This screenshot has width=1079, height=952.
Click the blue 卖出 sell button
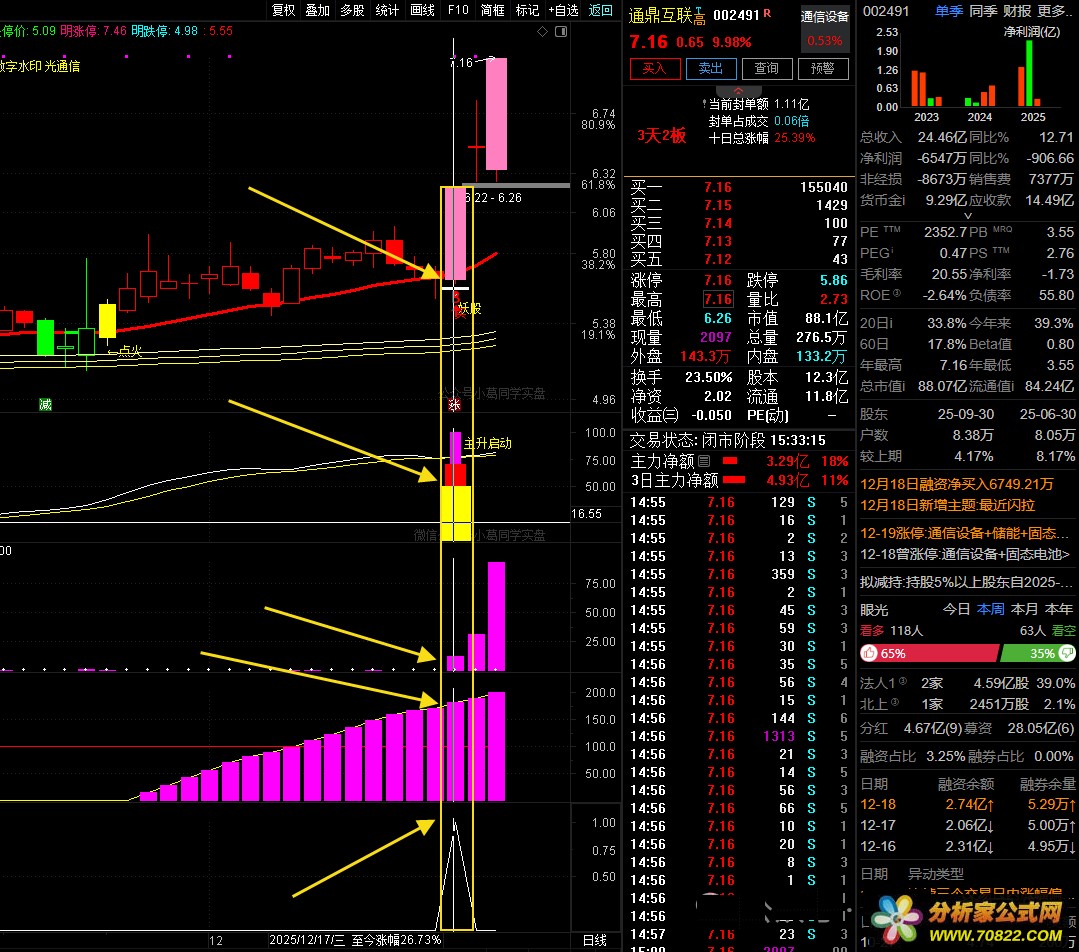pos(711,69)
